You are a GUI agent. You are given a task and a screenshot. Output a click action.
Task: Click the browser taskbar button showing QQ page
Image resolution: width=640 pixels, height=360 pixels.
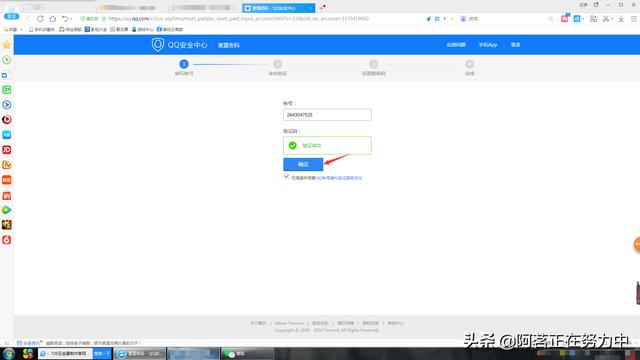(x=140, y=353)
